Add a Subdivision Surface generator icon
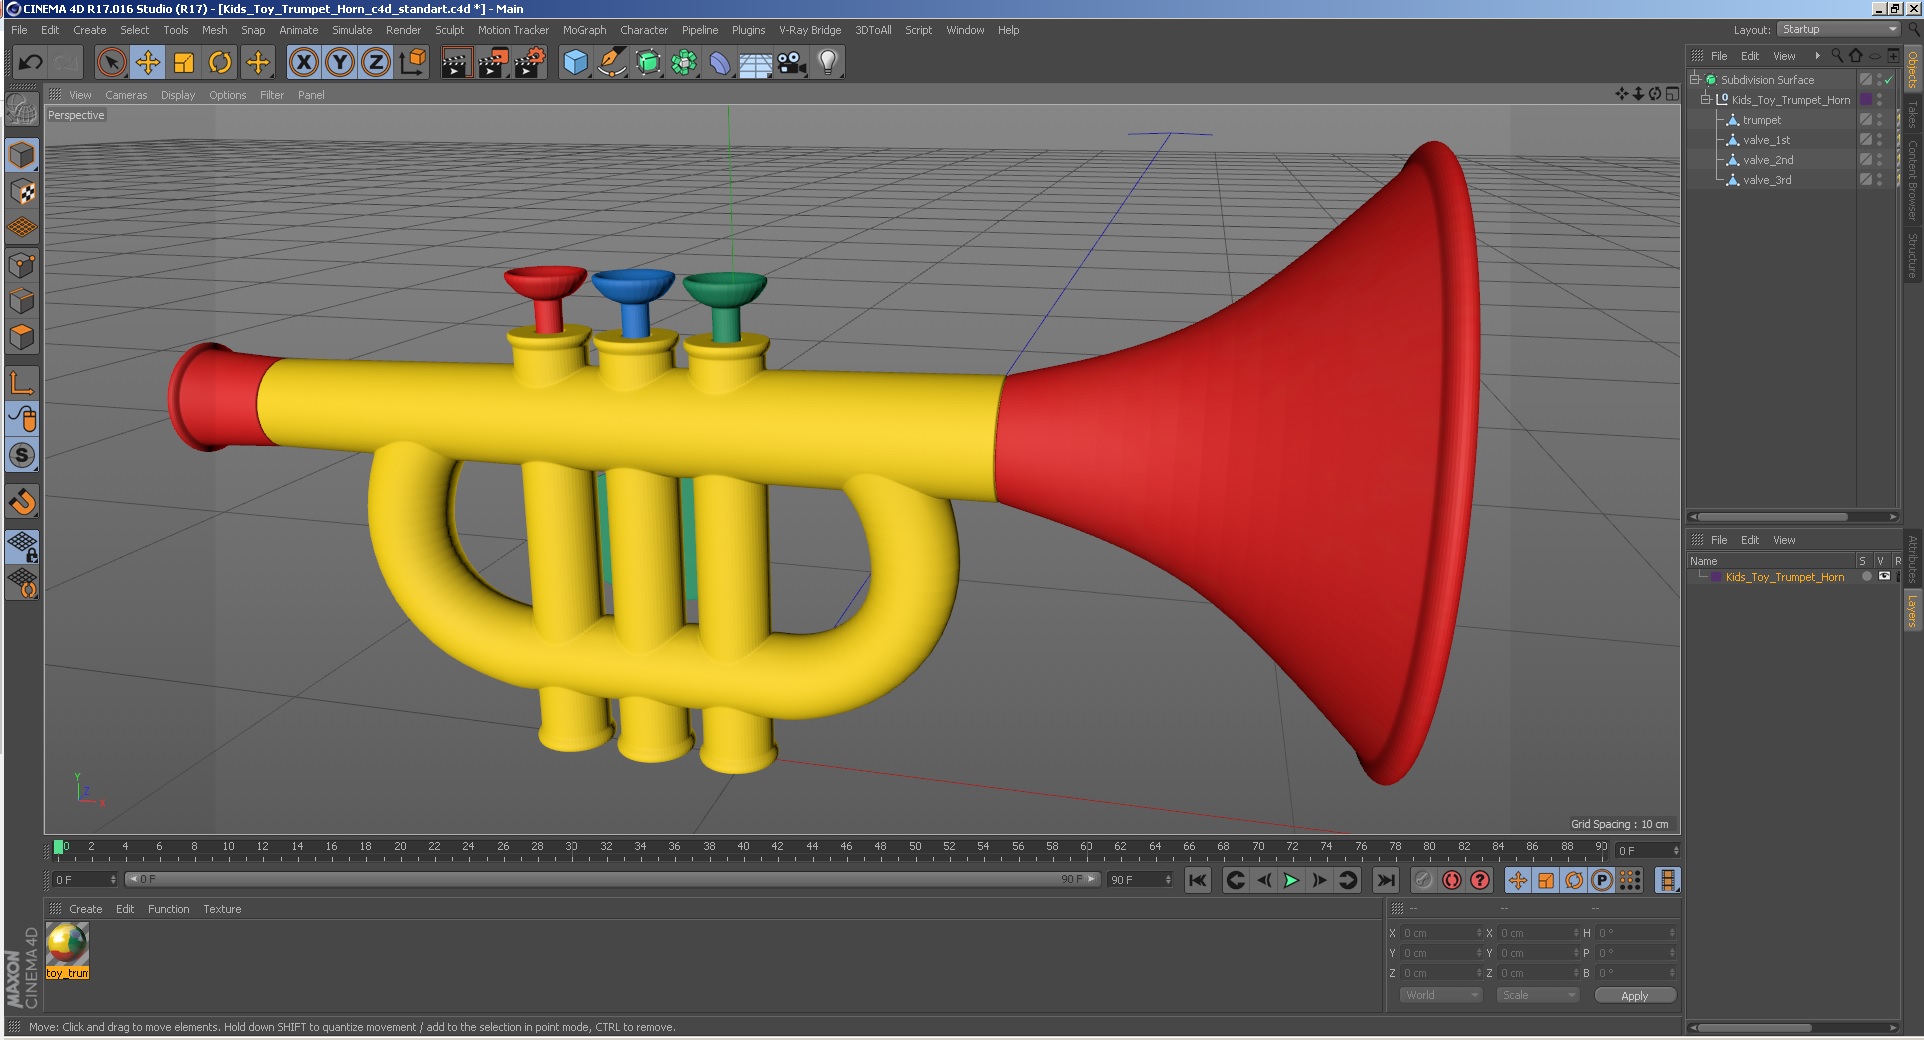The width and height of the screenshot is (1924, 1040). (x=648, y=63)
